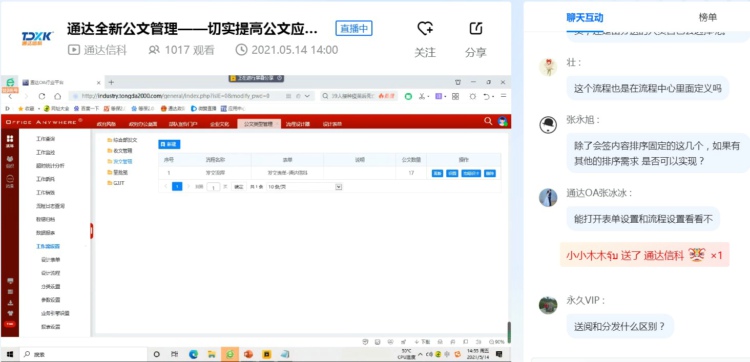The image size is (750, 362).
Task: Click the OA header magnifier search icon
Action: (488, 121)
